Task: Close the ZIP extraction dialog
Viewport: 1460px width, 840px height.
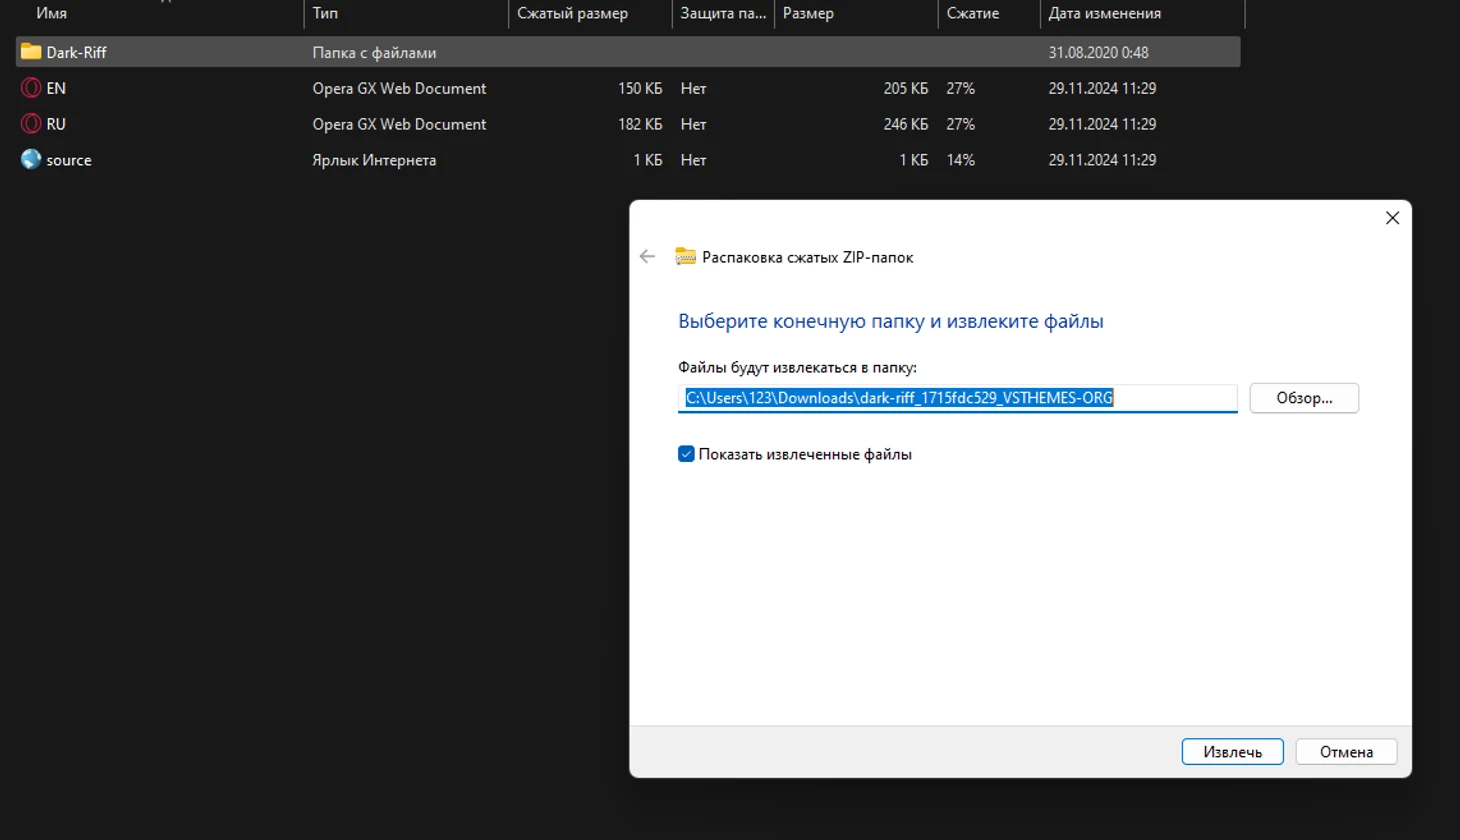Action: coord(1392,218)
